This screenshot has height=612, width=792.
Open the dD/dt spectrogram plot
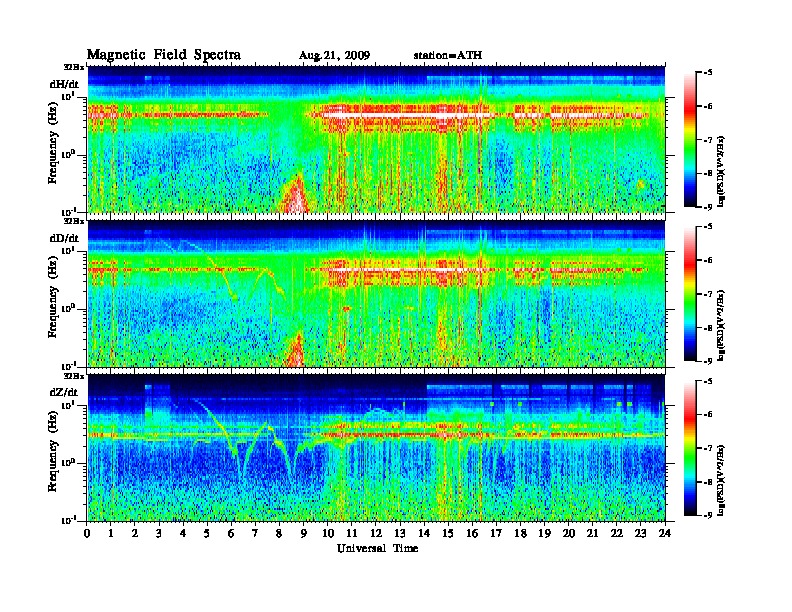point(376,294)
